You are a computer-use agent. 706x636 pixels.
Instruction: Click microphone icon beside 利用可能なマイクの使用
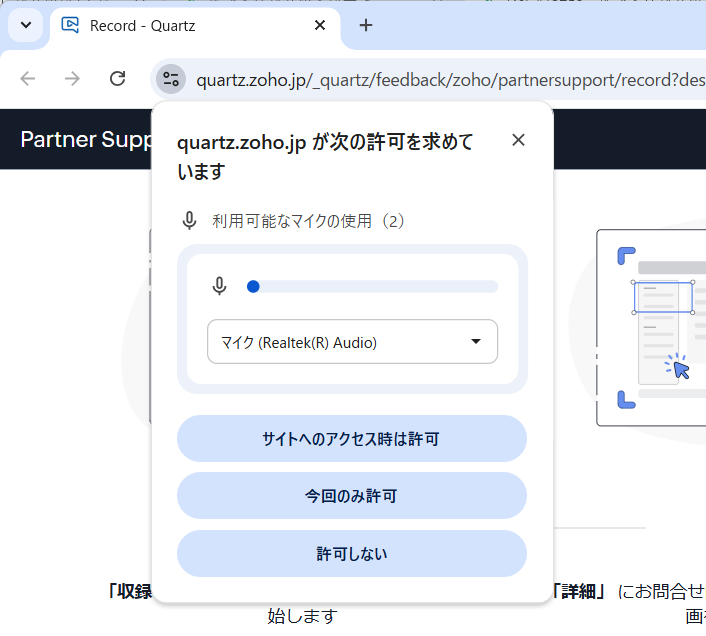189,221
